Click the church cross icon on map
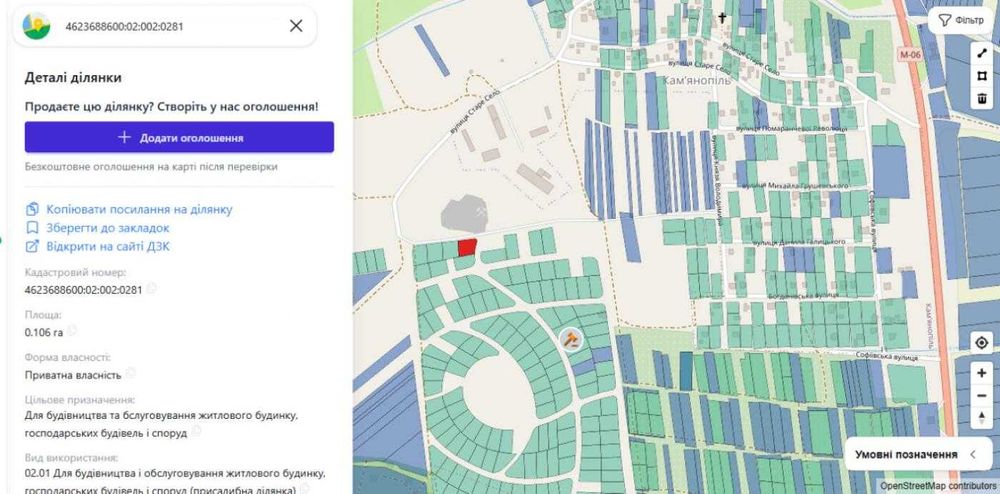The image size is (1000, 494). (722, 18)
